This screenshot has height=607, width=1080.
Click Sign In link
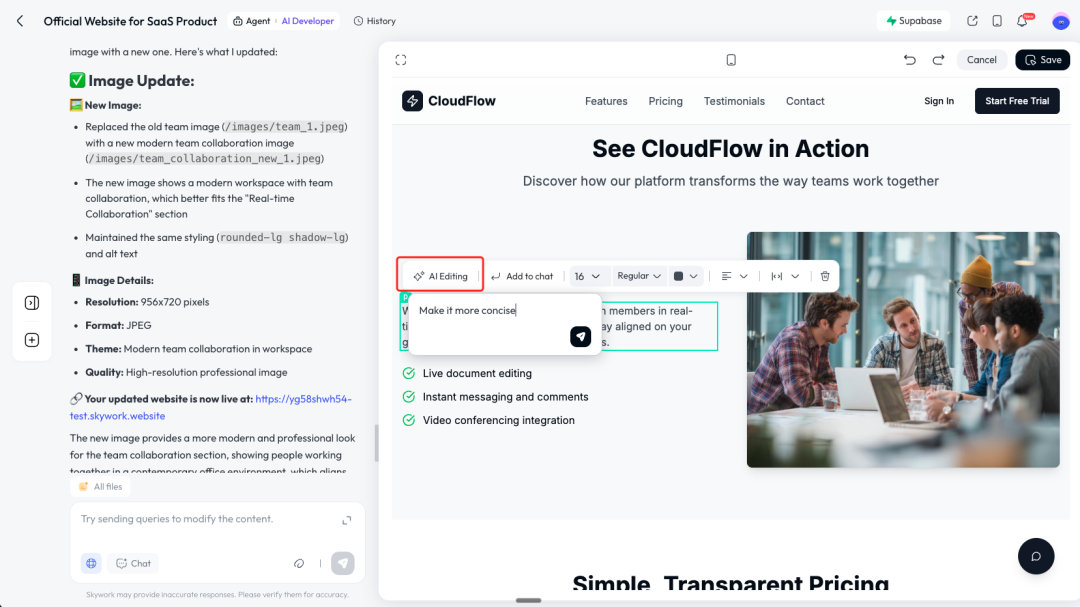tap(939, 101)
